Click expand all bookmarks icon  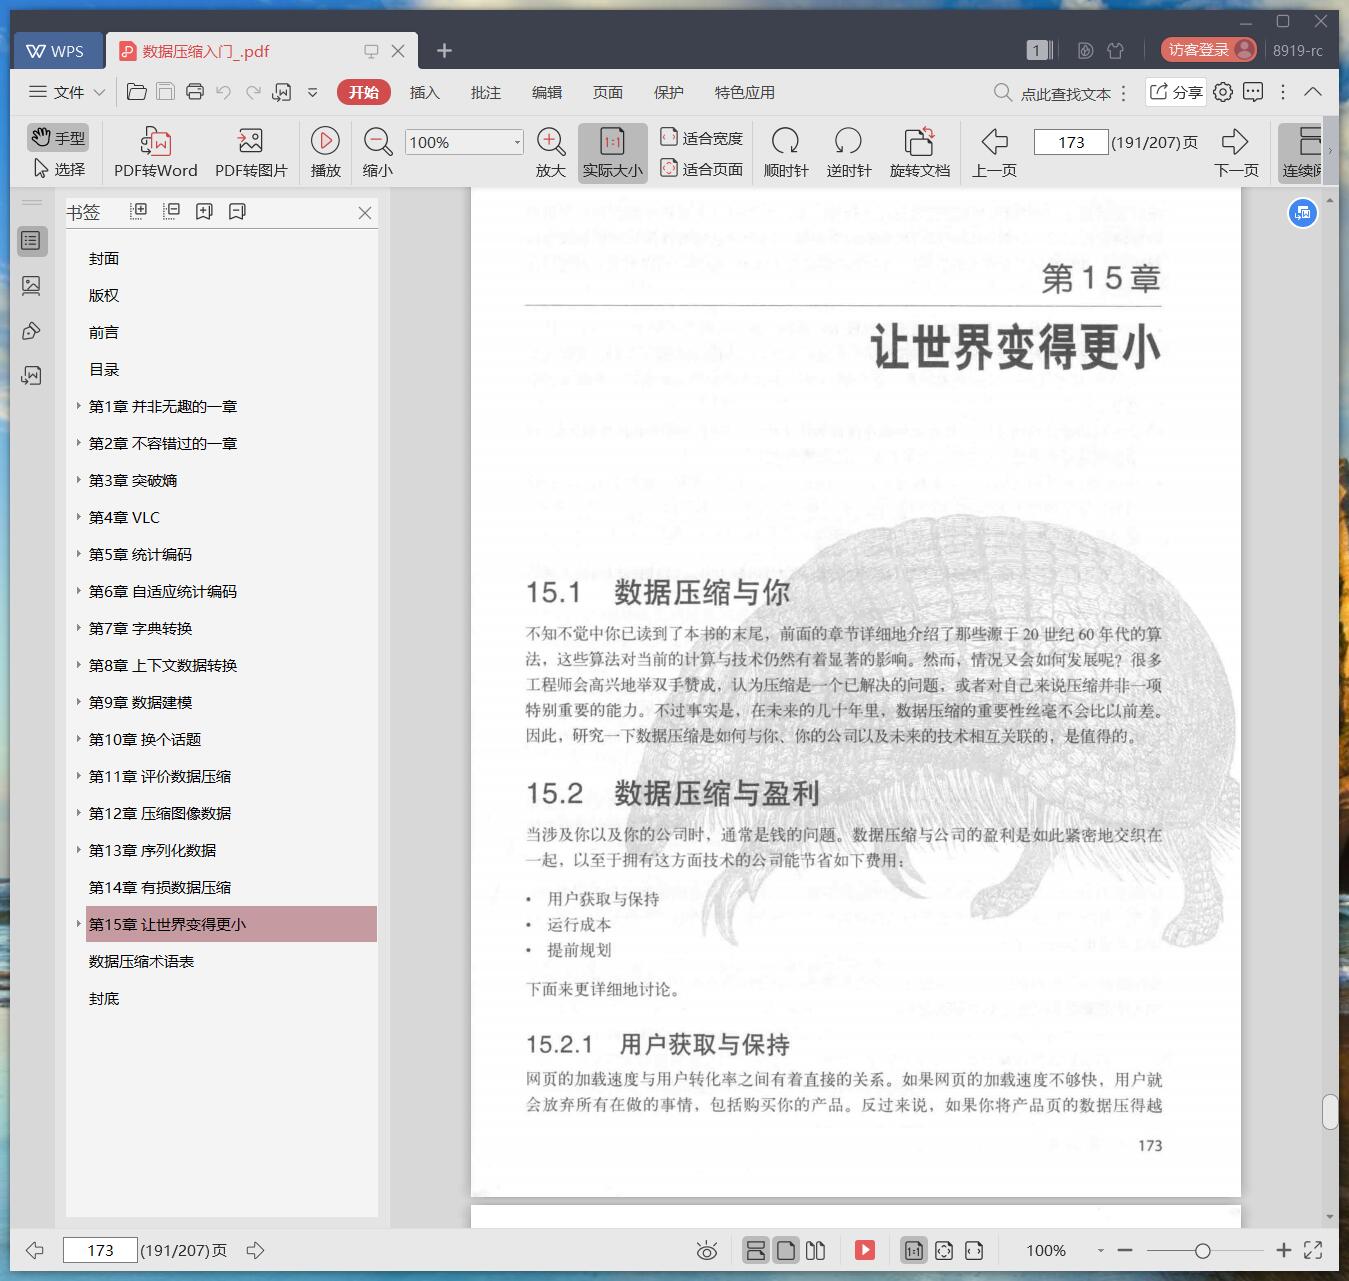[x=139, y=211]
